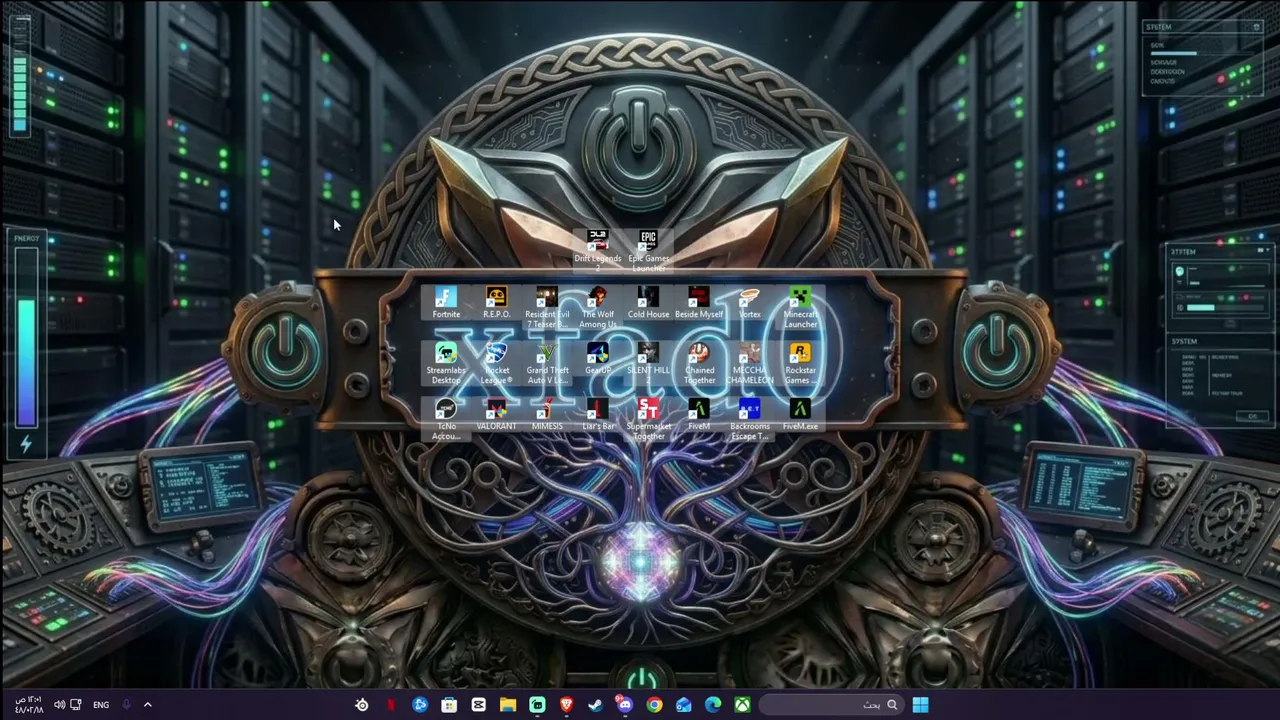Select the R.E.P.O. game shortcut
This screenshot has height=720, width=1280.
(496, 303)
